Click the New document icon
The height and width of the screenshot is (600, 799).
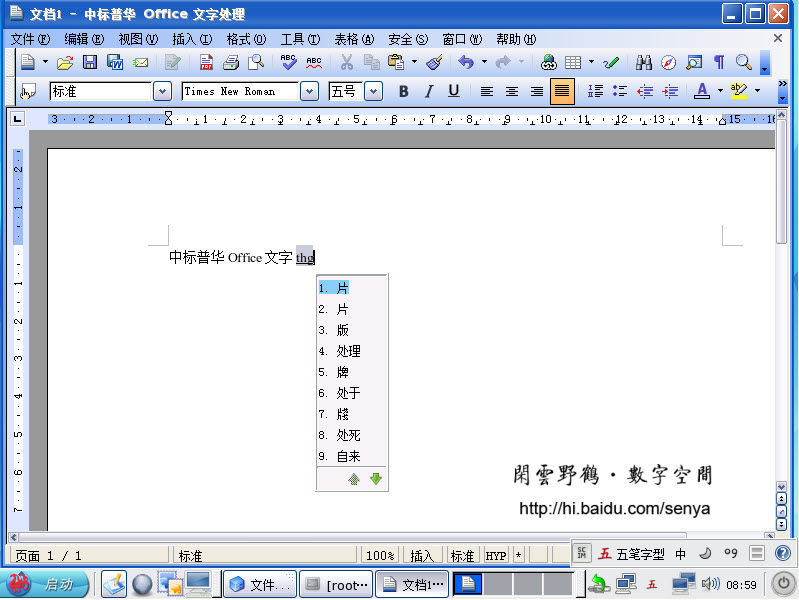click(28, 62)
